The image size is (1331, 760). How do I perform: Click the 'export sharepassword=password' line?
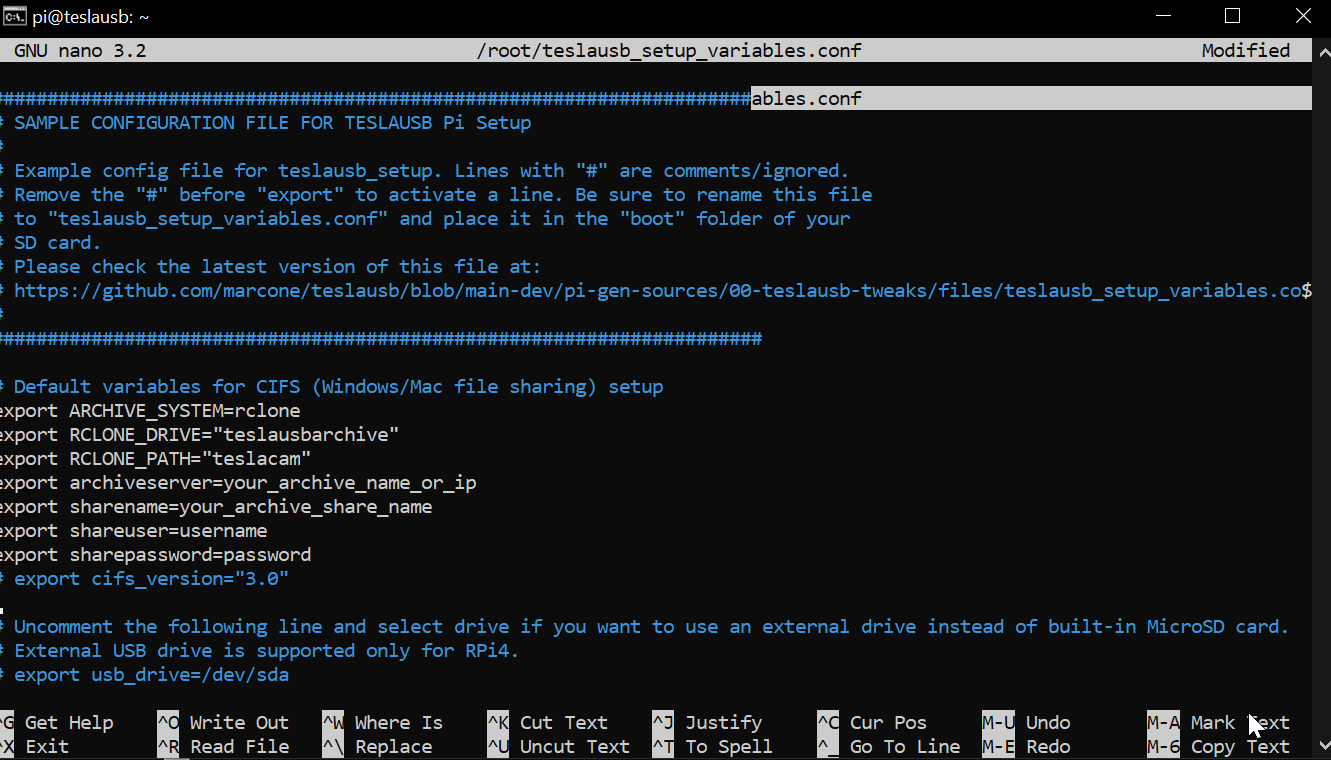[x=155, y=555]
